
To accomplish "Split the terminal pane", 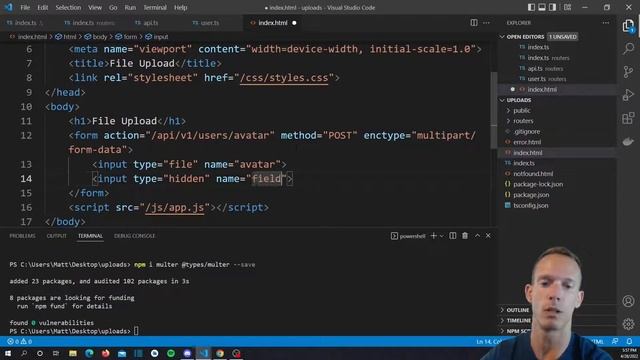I will [x=453, y=236].
